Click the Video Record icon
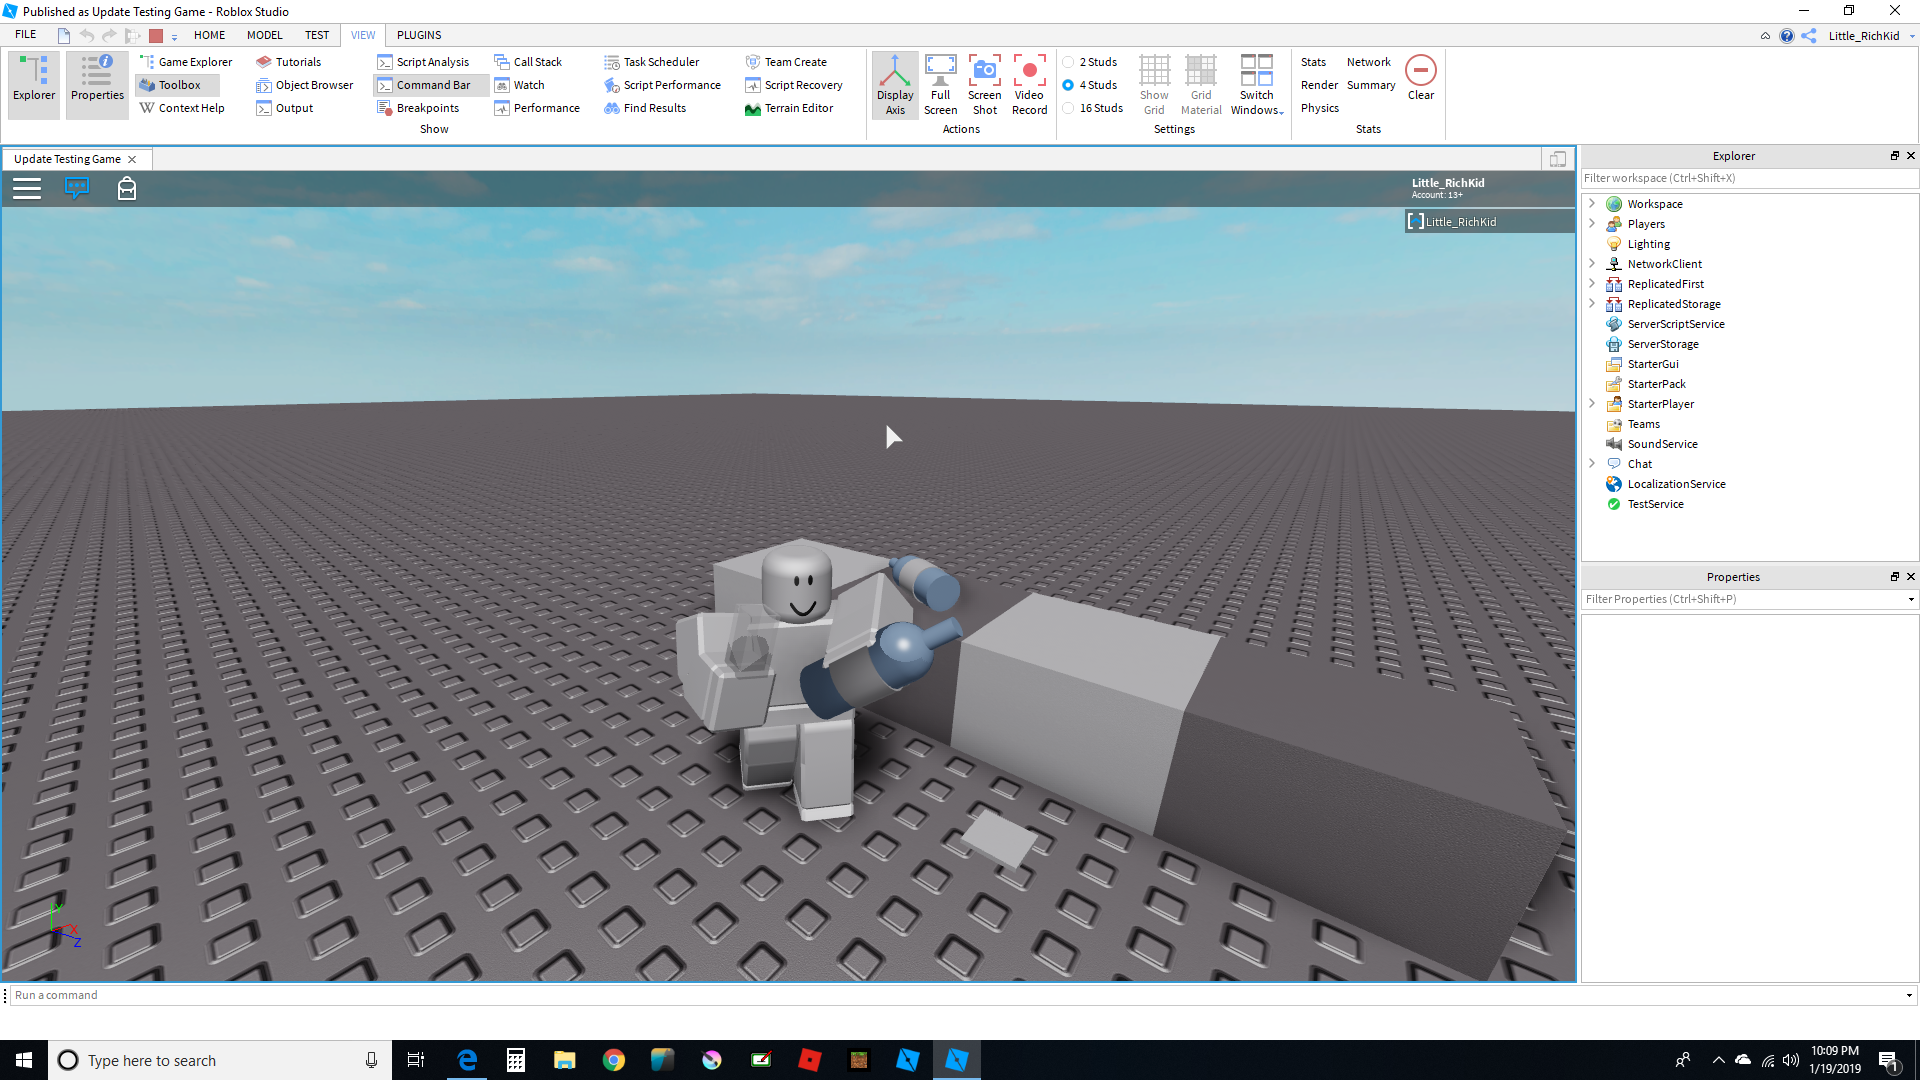This screenshot has height=1080, width=1920. click(x=1029, y=72)
